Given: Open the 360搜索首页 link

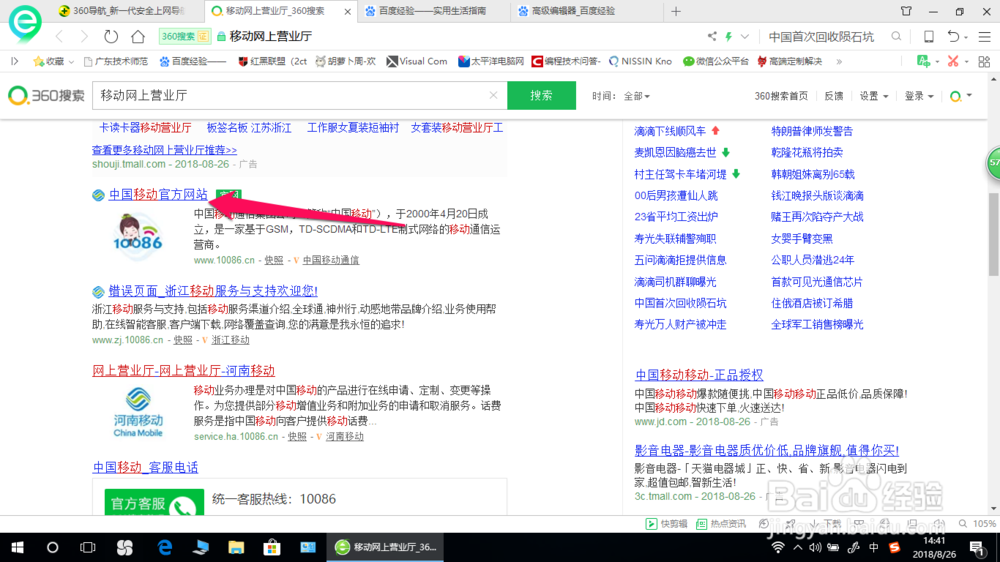Looking at the screenshot, I should coord(781,96).
